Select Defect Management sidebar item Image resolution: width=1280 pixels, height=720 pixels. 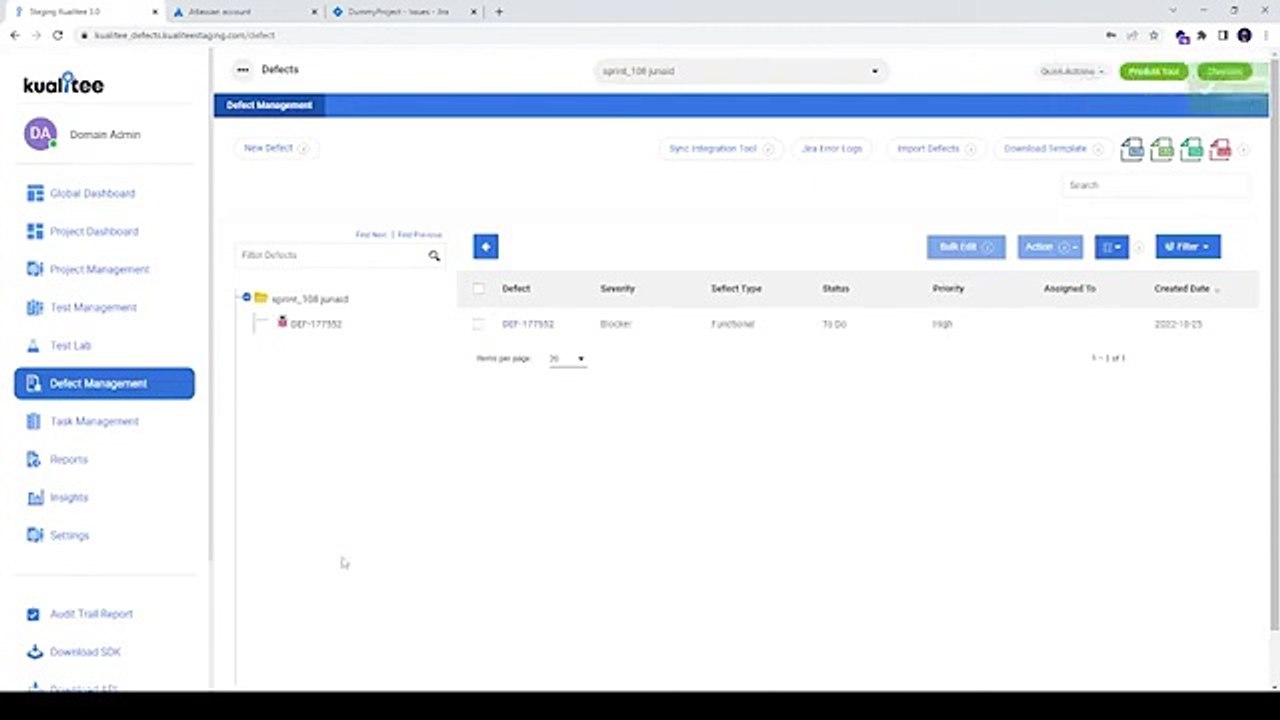[x=104, y=383]
